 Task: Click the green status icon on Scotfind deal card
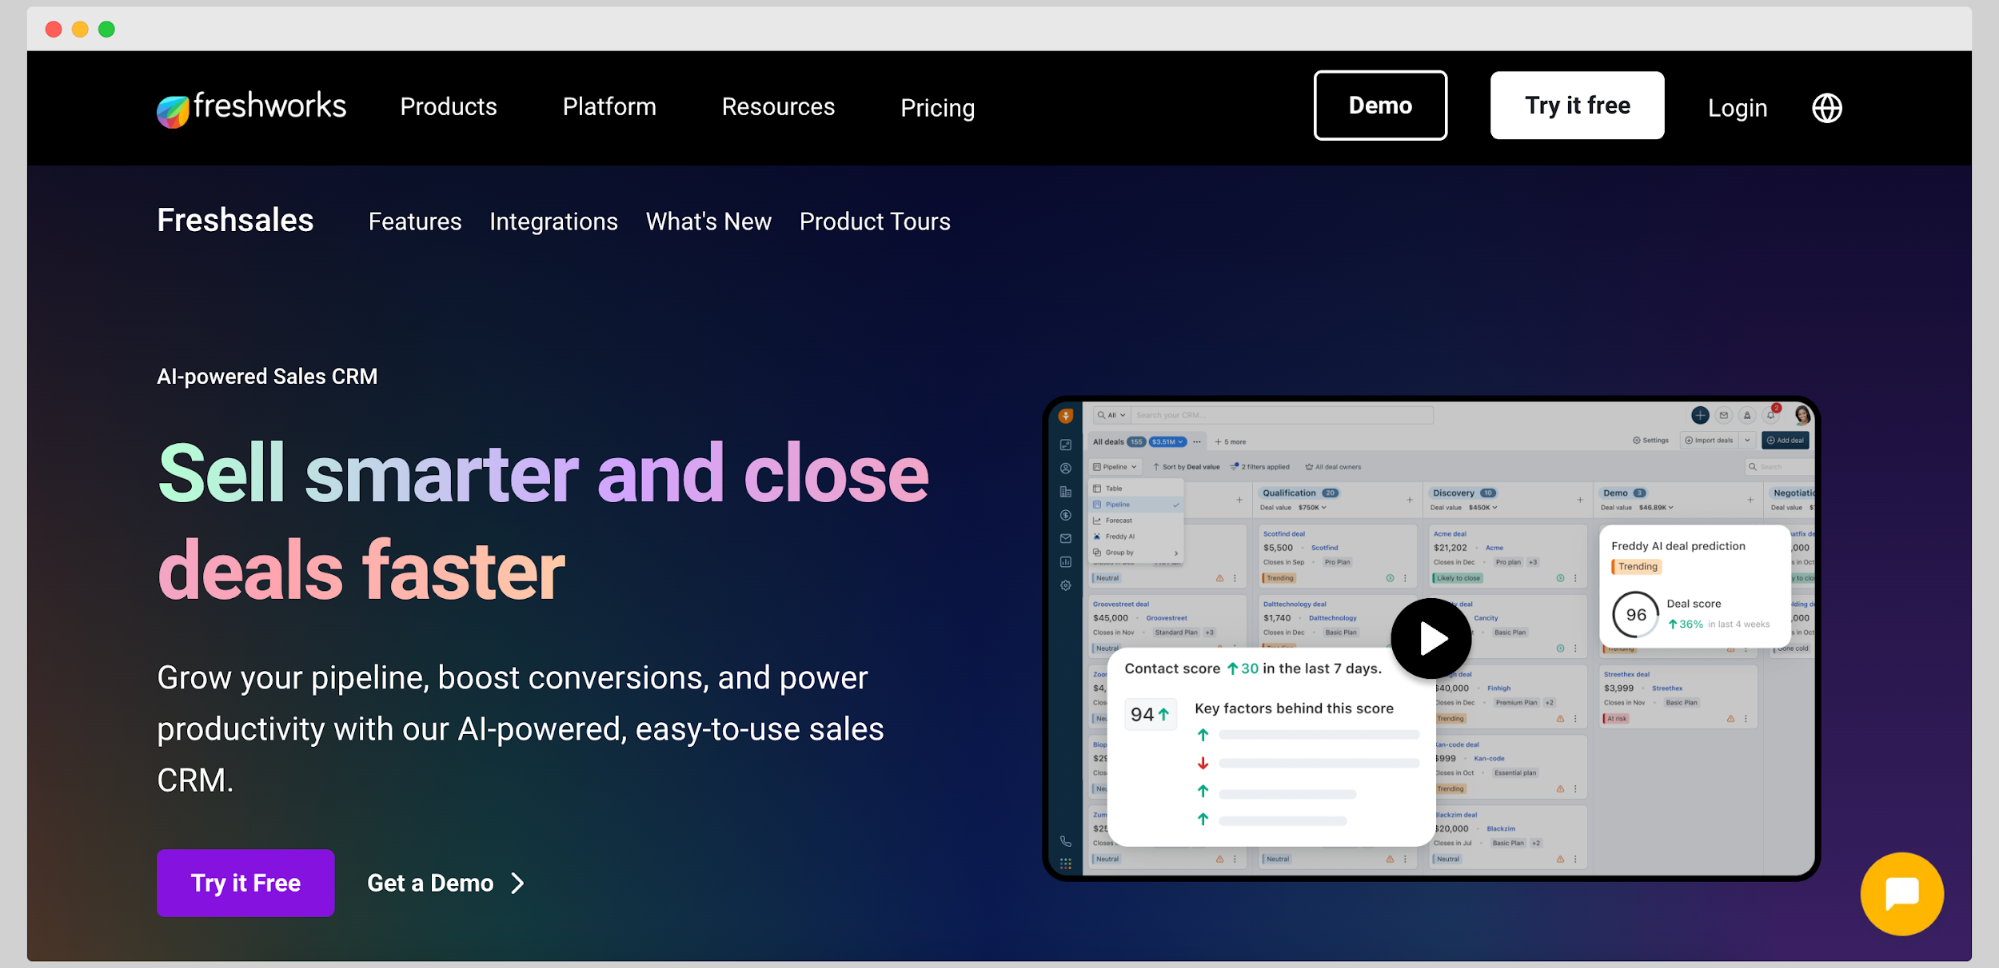click(x=1390, y=578)
